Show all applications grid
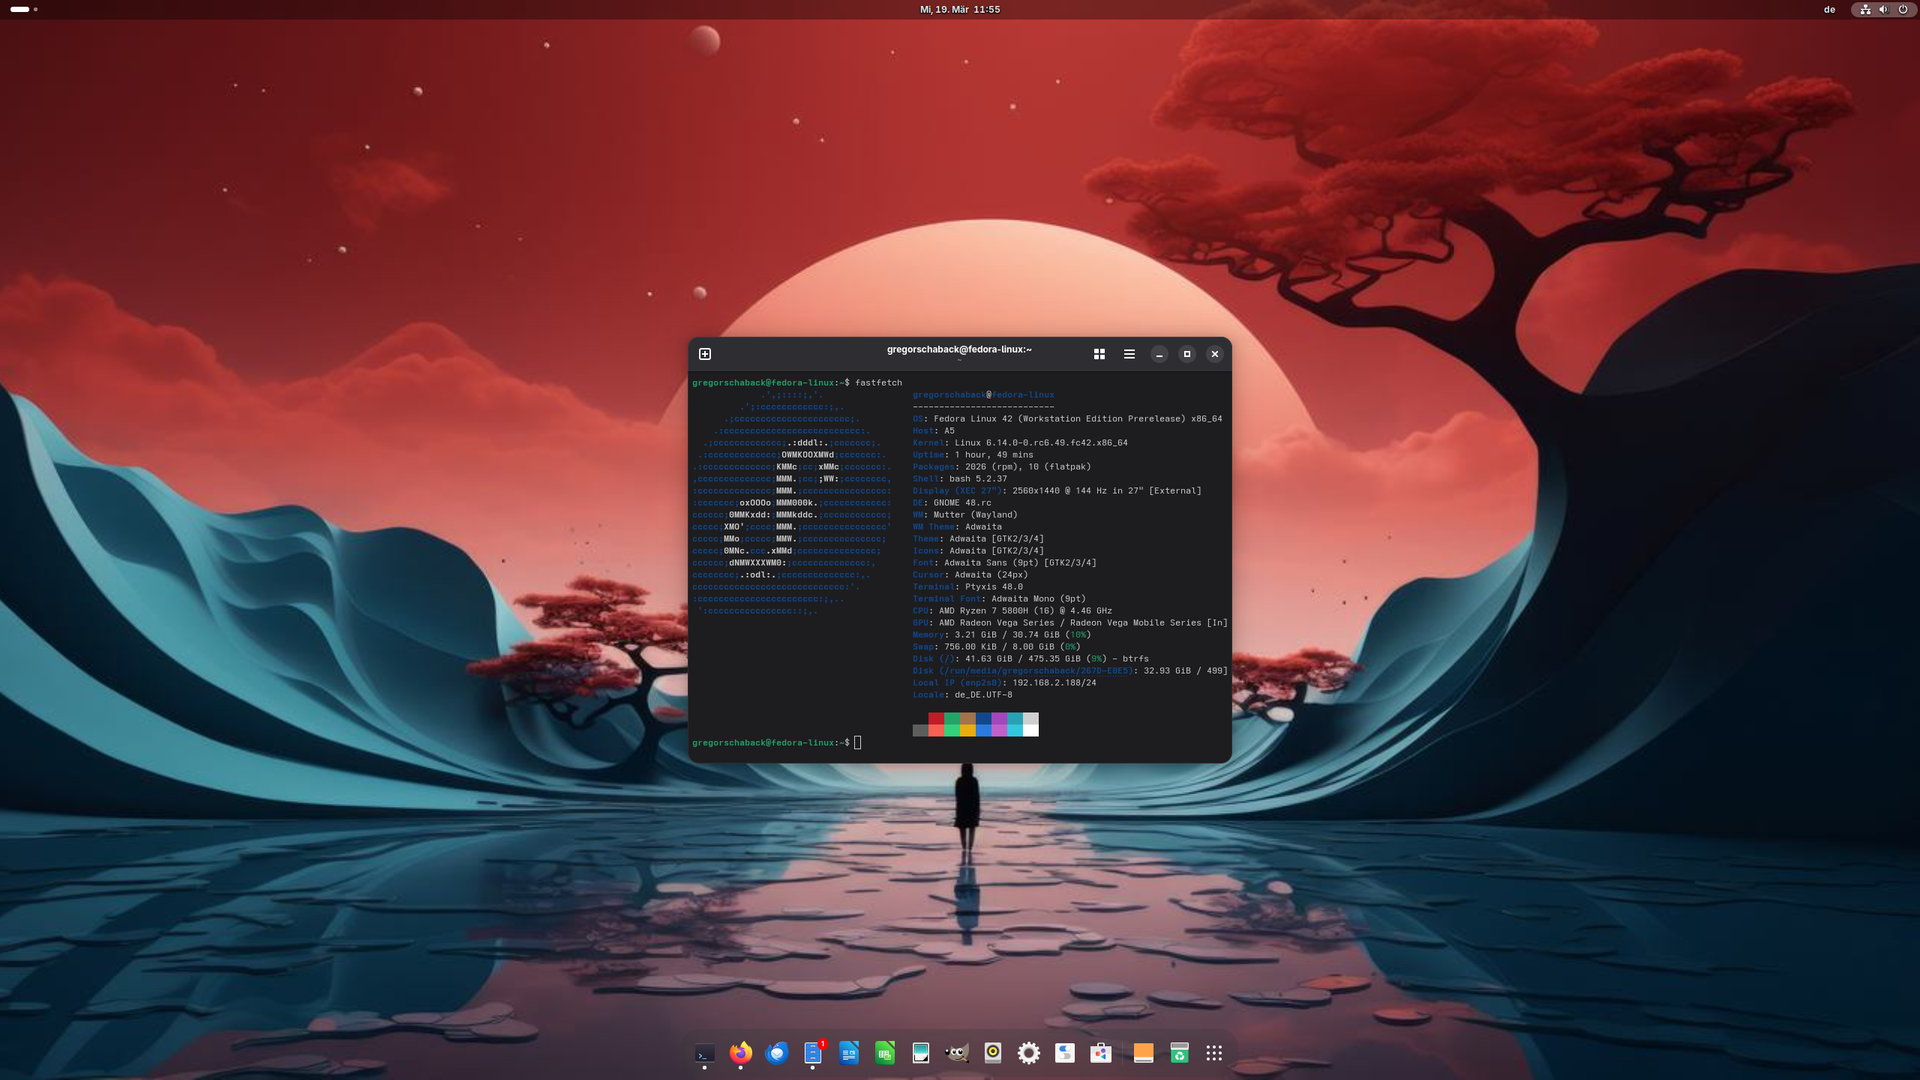Image resolution: width=1920 pixels, height=1080 pixels. pyautogui.click(x=1214, y=1053)
